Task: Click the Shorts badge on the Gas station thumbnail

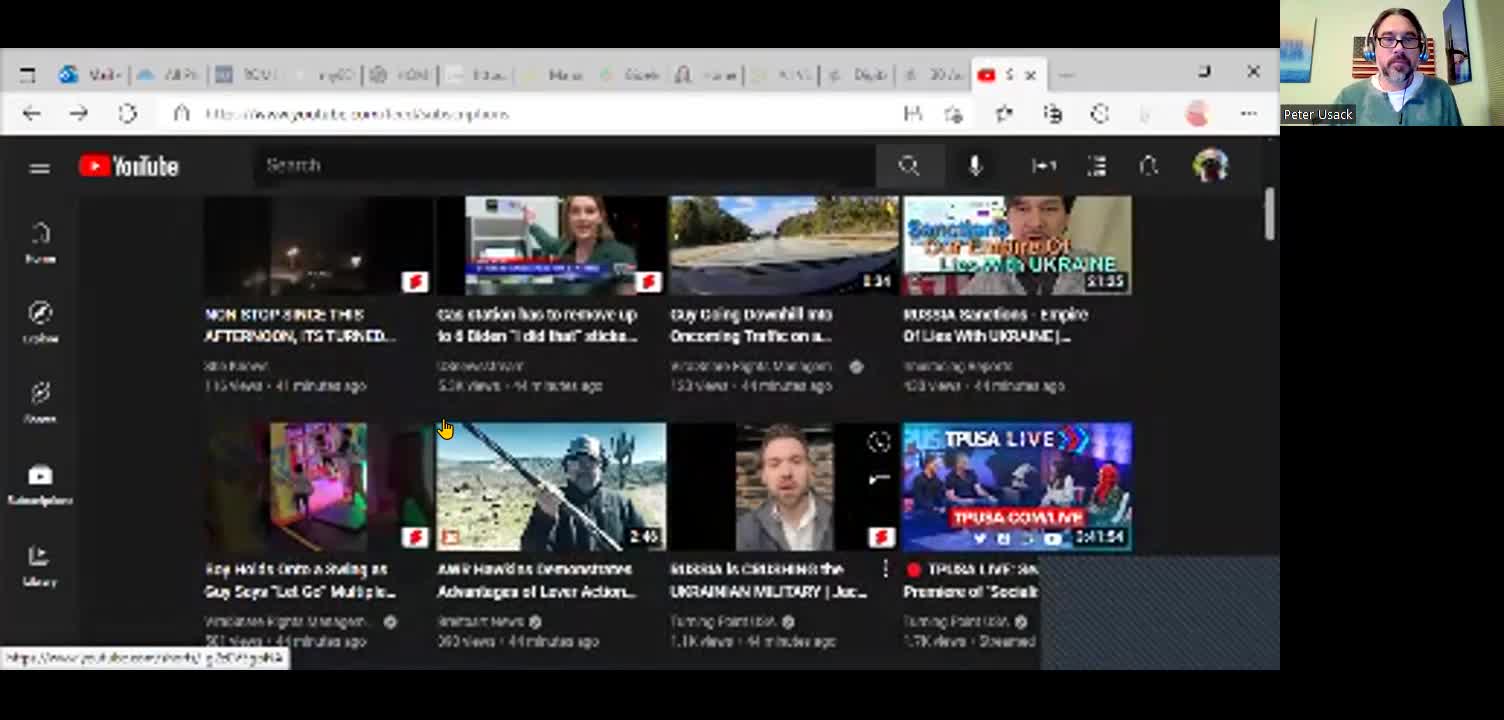Action: 648,282
